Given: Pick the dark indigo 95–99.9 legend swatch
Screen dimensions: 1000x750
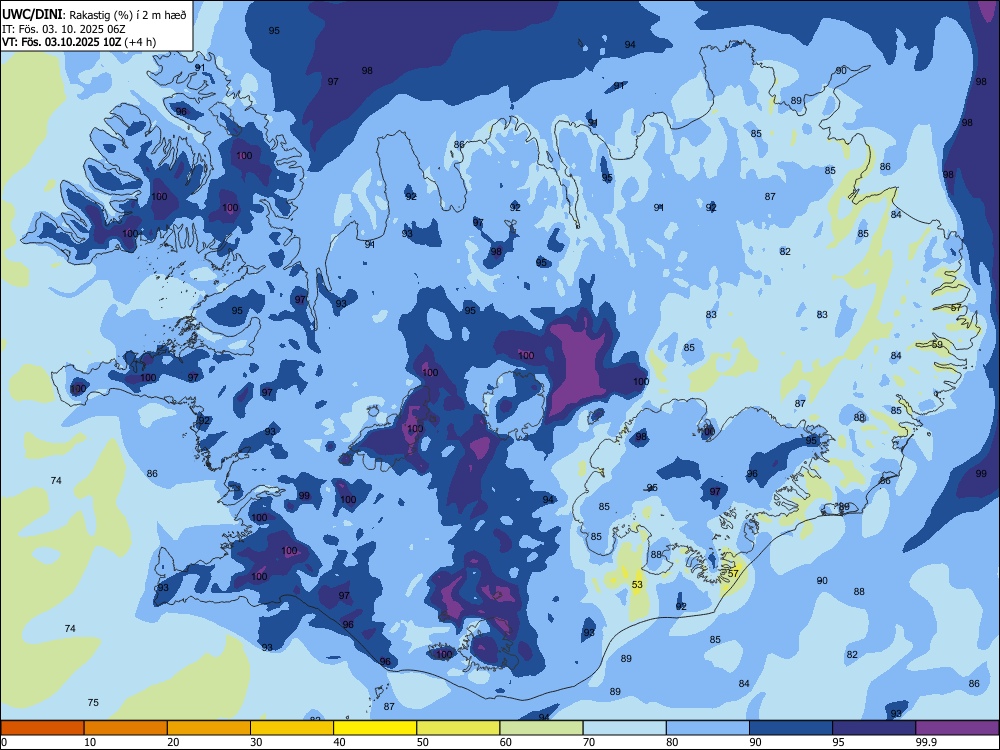Looking at the screenshot, I should [x=874, y=728].
